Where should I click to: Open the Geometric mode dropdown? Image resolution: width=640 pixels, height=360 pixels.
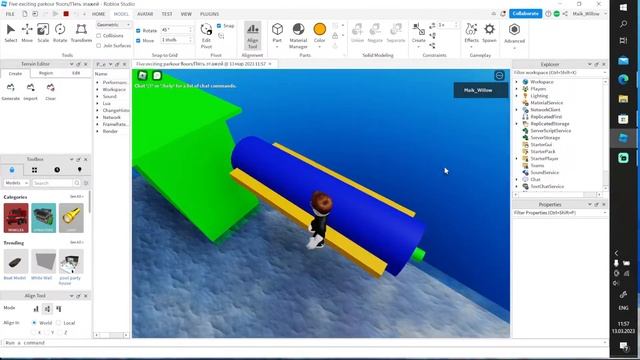point(113,25)
